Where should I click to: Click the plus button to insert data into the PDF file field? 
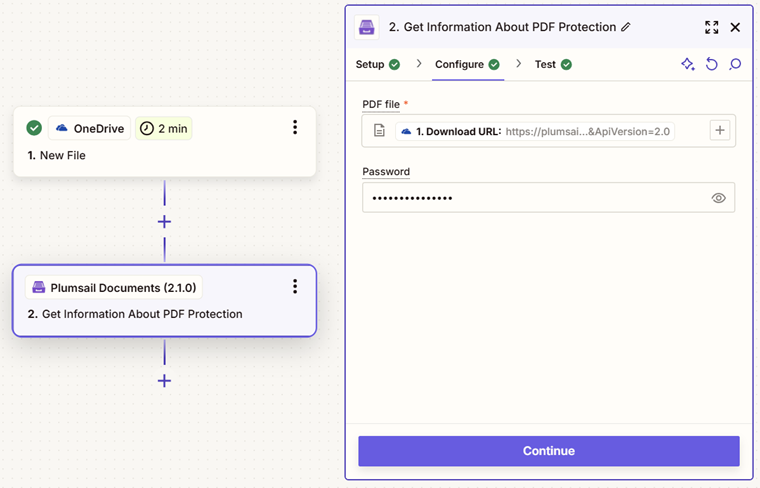[720, 130]
